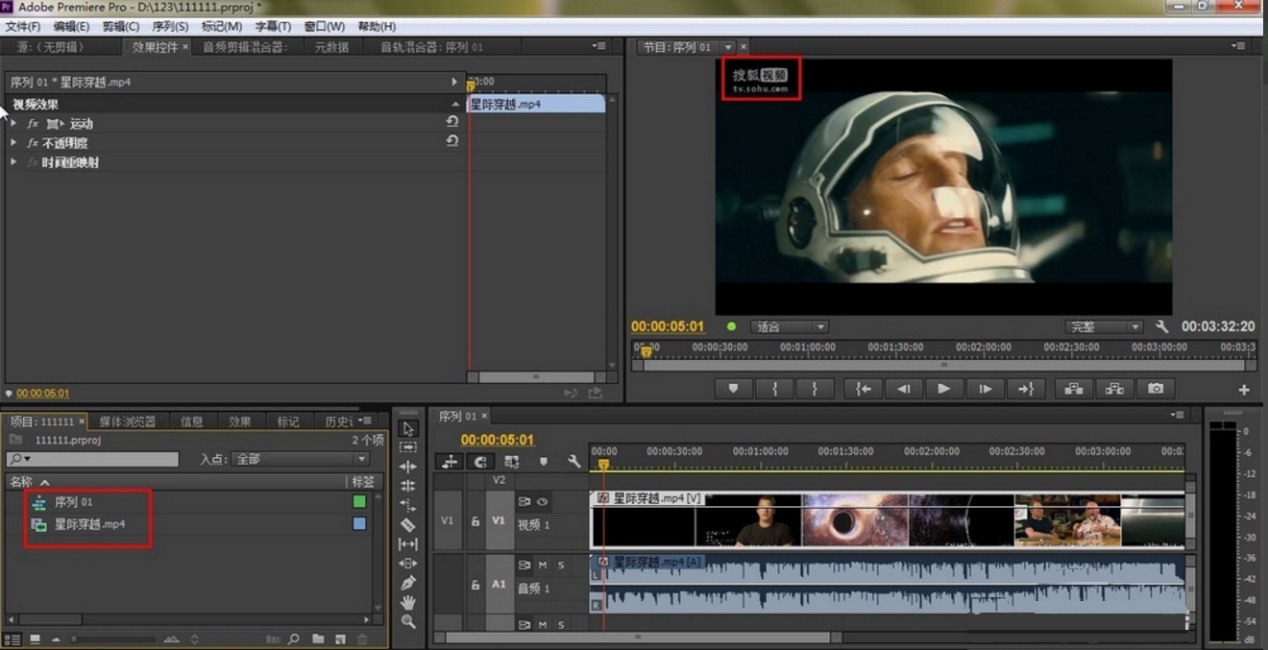Open the 字幕 menu
Screen dimensions: 1268x650
tap(272, 26)
